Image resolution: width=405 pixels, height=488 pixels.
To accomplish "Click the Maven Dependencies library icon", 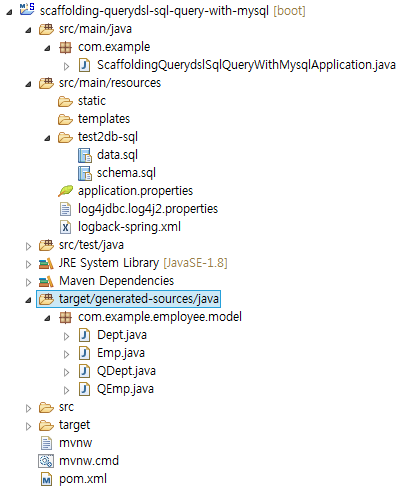I will [x=46, y=281].
